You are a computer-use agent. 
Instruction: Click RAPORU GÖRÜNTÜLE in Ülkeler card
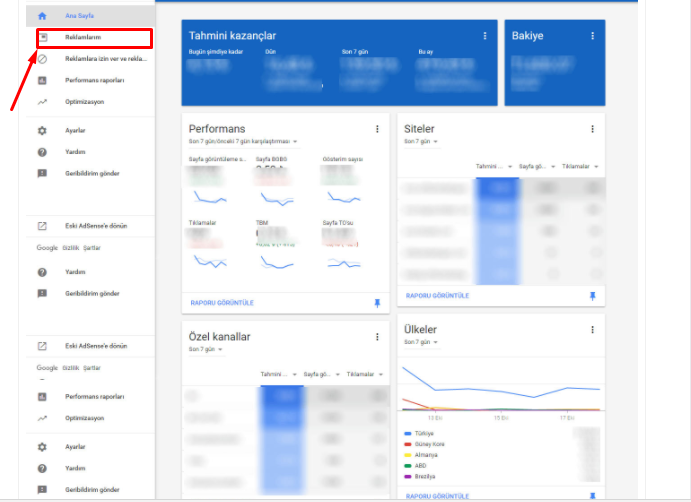(437, 496)
